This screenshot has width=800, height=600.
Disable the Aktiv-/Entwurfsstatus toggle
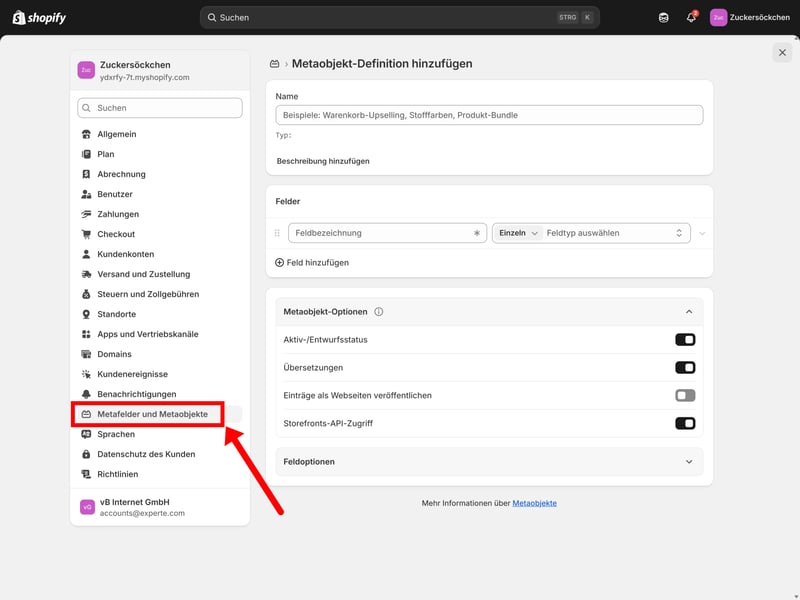click(685, 340)
